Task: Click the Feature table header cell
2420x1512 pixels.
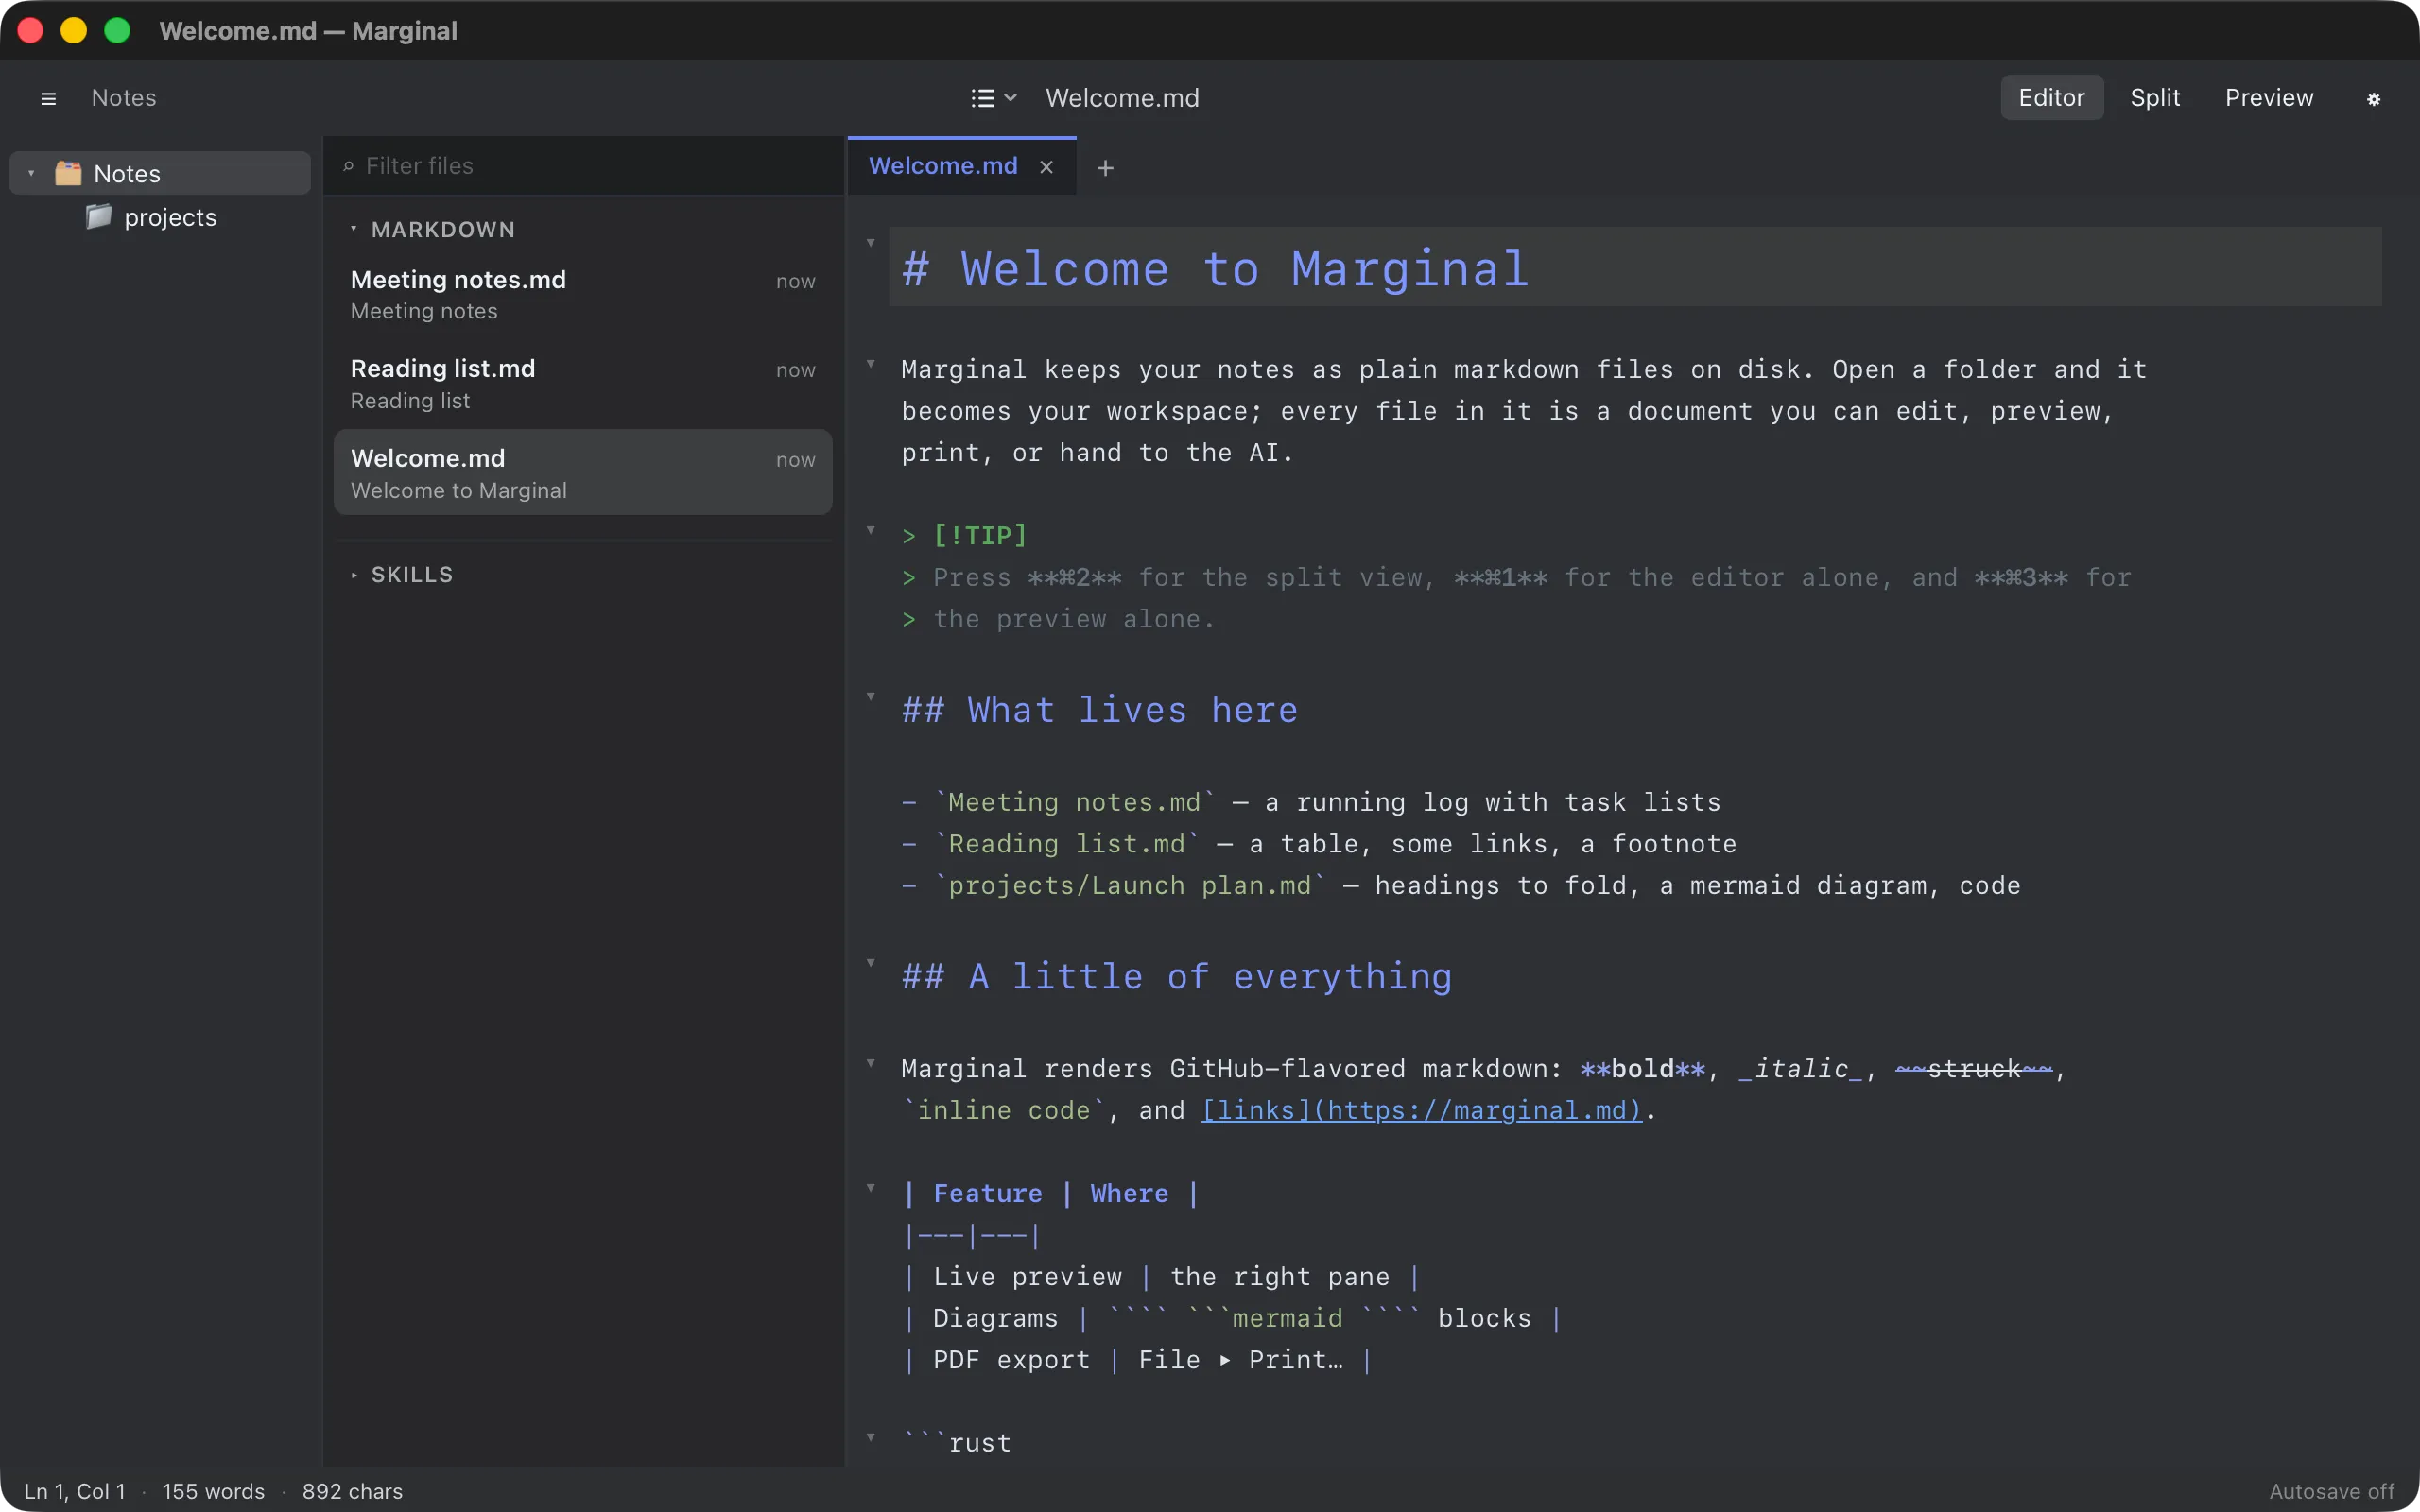Action: [x=988, y=1193]
